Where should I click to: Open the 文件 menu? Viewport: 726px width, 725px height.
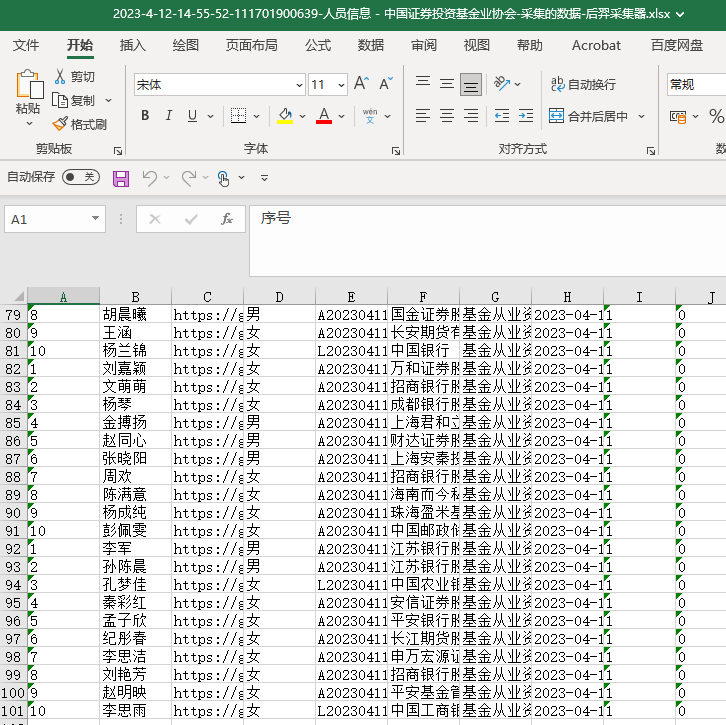pyautogui.click(x=26, y=45)
